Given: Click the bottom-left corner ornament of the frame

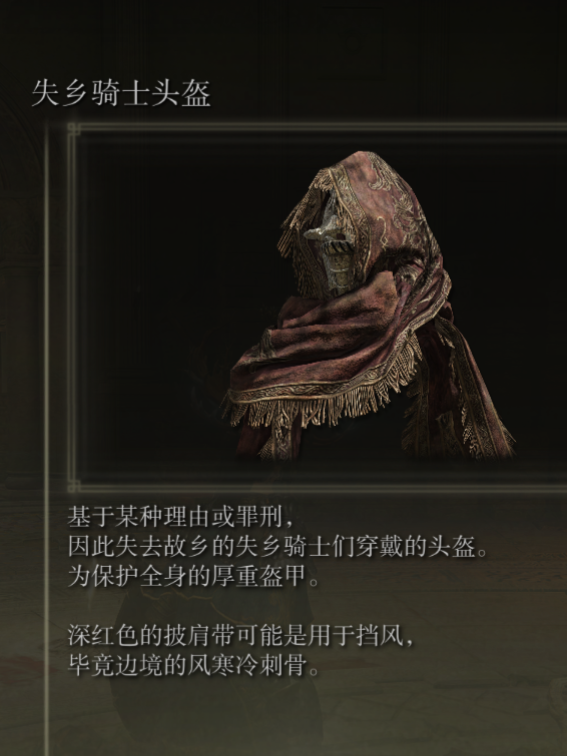Looking at the screenshot, I should pos(74,485).
